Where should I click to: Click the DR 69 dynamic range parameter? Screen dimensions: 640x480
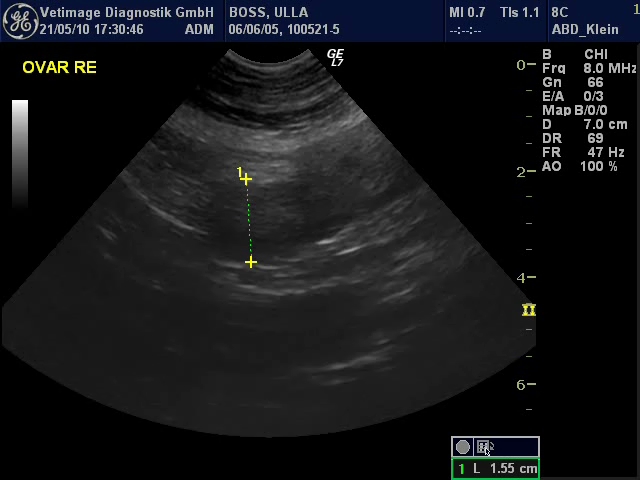[x=573, y=138]
